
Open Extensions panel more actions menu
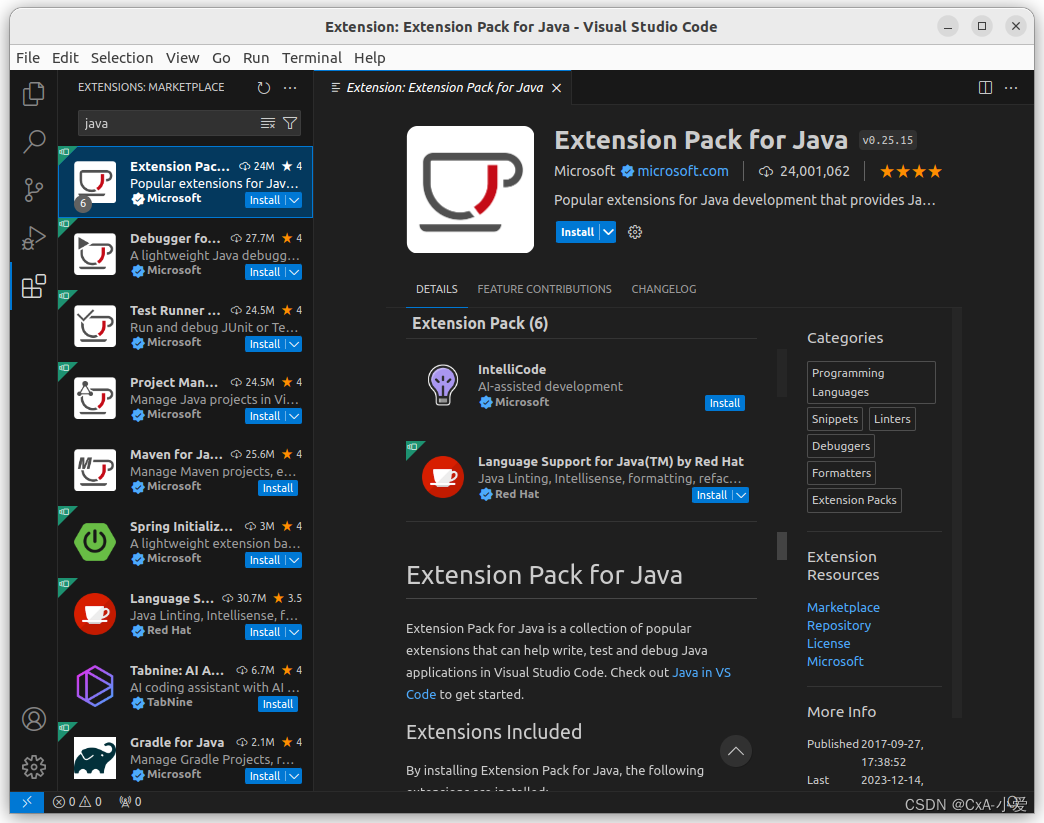(x=290, y=87)
